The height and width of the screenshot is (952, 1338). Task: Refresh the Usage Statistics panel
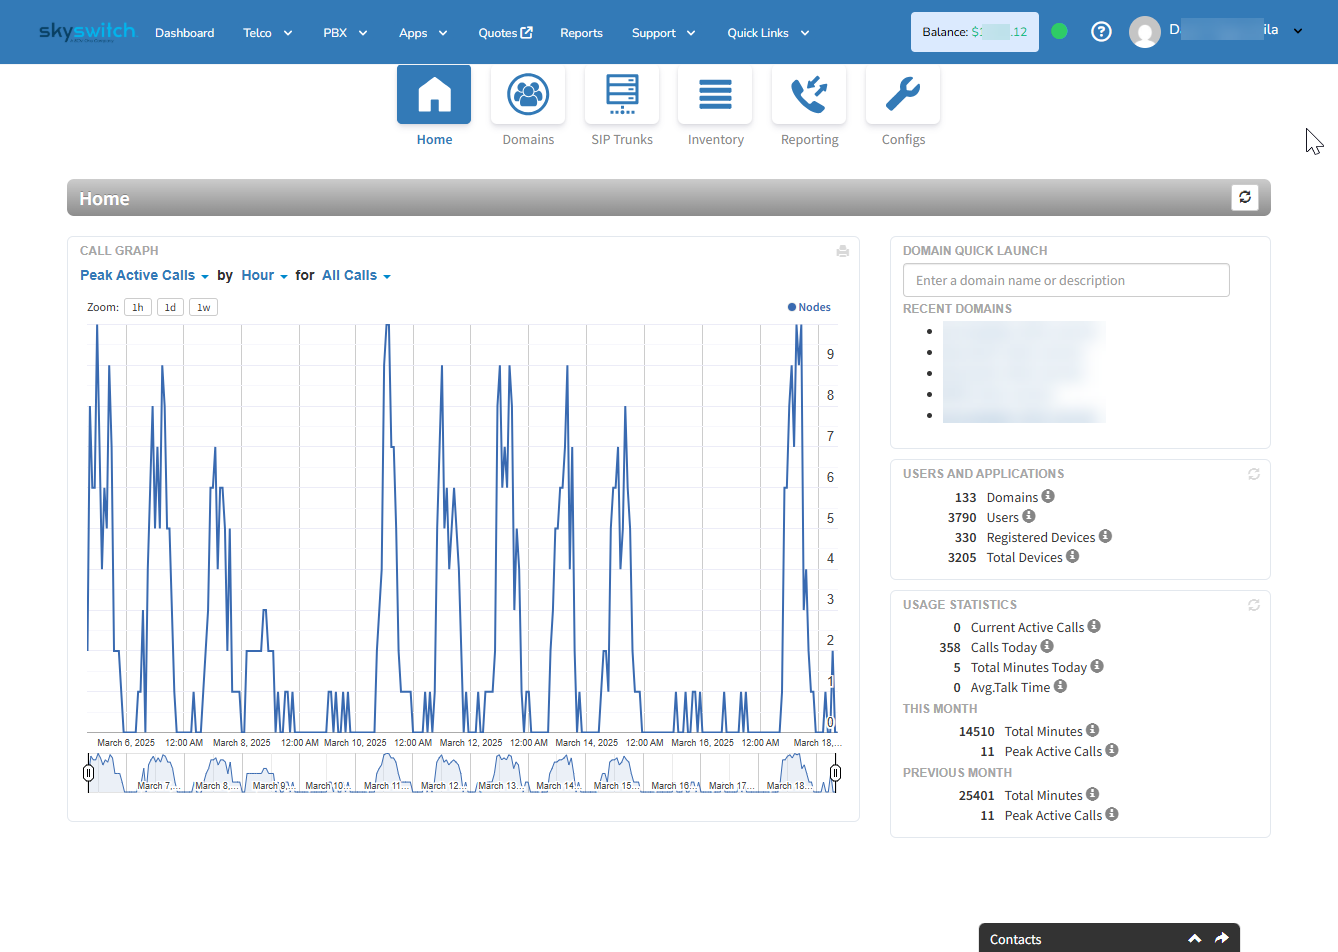[1253, 604]
